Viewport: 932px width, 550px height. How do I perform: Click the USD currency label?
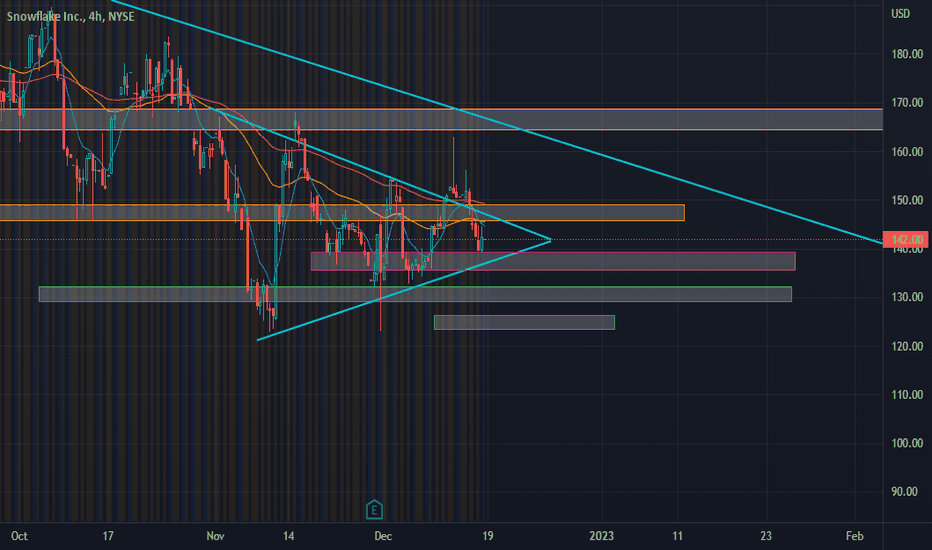900,14
